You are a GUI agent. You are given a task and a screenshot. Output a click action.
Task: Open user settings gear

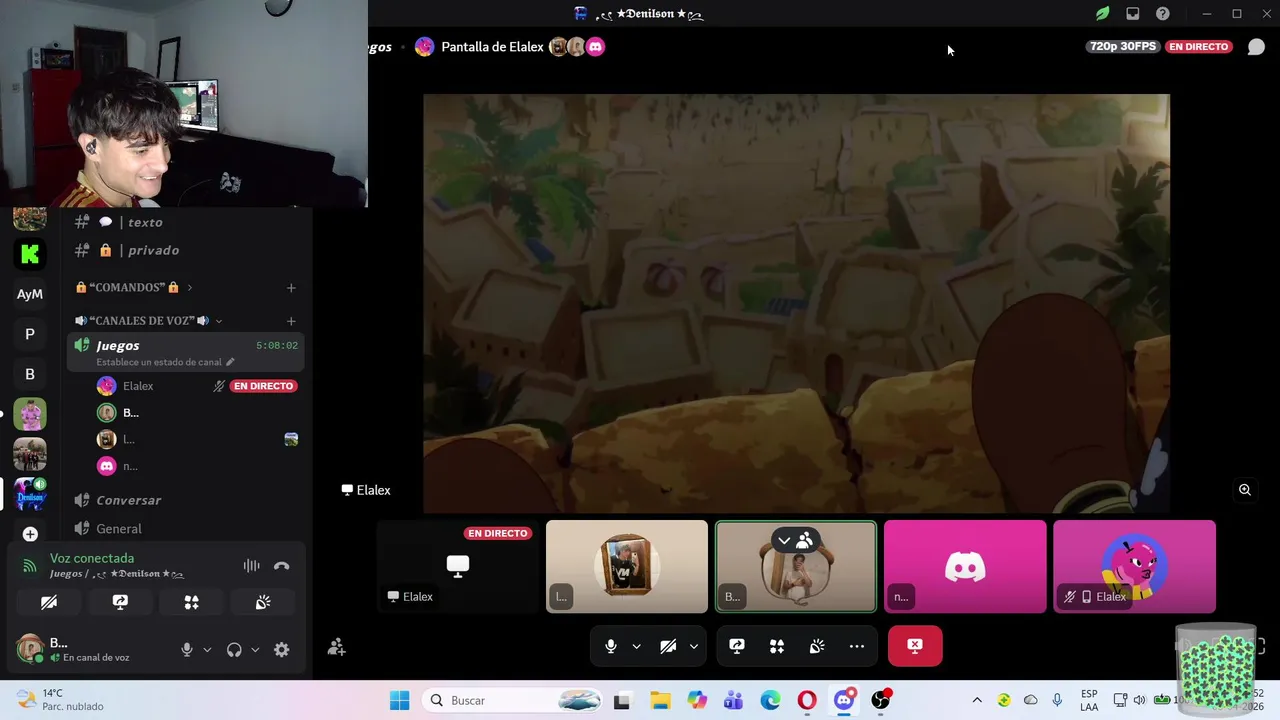coord(282,649)
